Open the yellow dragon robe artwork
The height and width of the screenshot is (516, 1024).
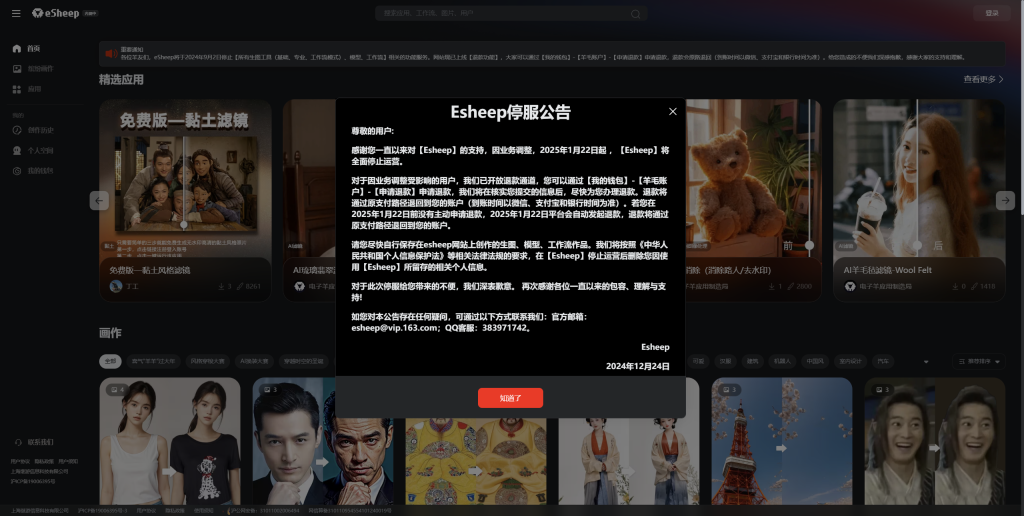click(475, 461)
